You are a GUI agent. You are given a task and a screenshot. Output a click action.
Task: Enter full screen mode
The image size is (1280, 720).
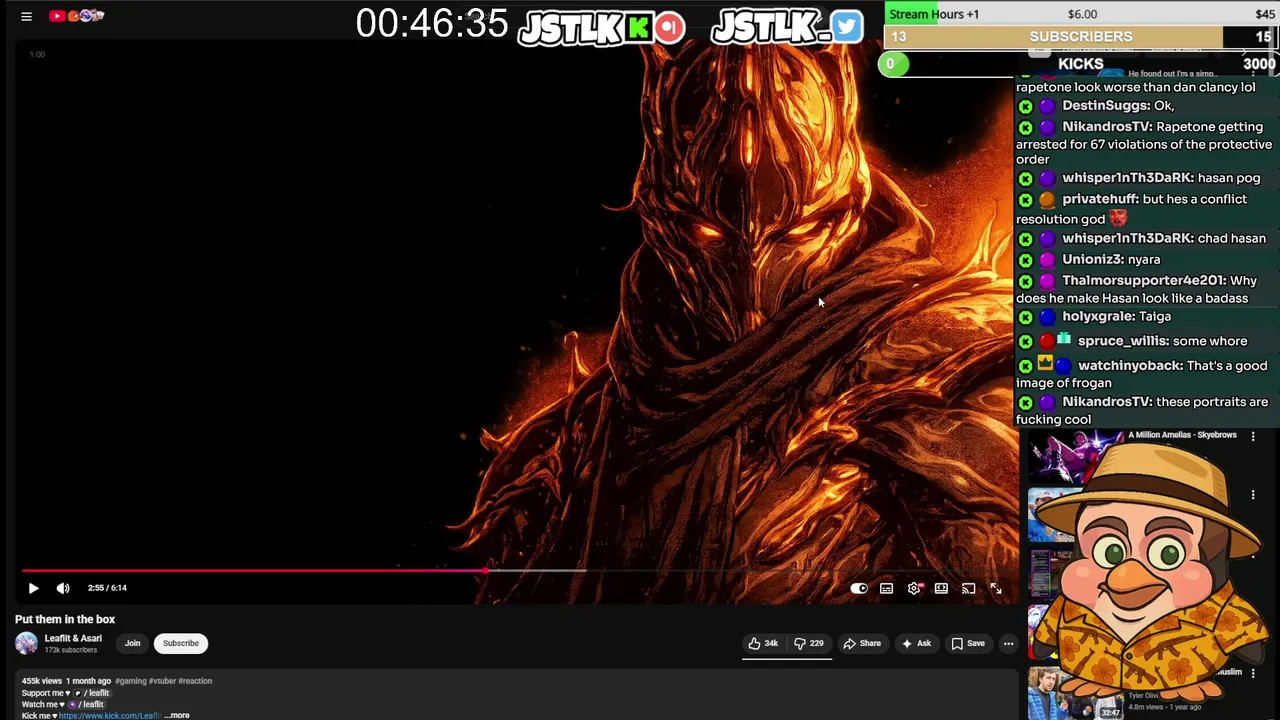(x=996, y=588)
